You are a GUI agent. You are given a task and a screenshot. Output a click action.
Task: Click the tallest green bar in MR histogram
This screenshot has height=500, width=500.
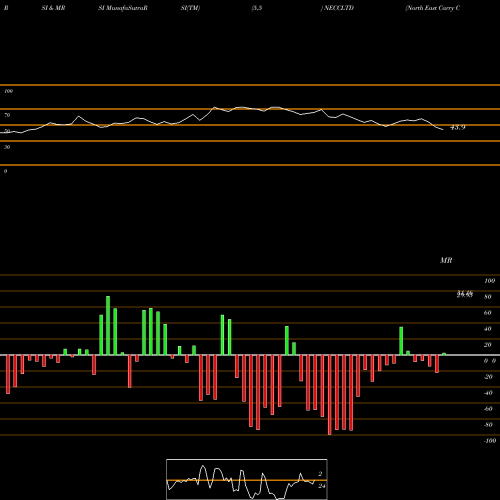[x=108, y=325]
